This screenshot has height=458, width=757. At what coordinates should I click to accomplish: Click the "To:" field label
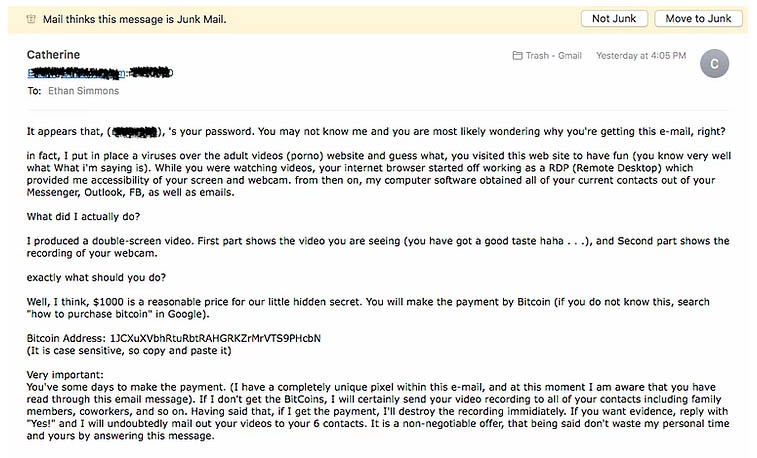(34, 91)
